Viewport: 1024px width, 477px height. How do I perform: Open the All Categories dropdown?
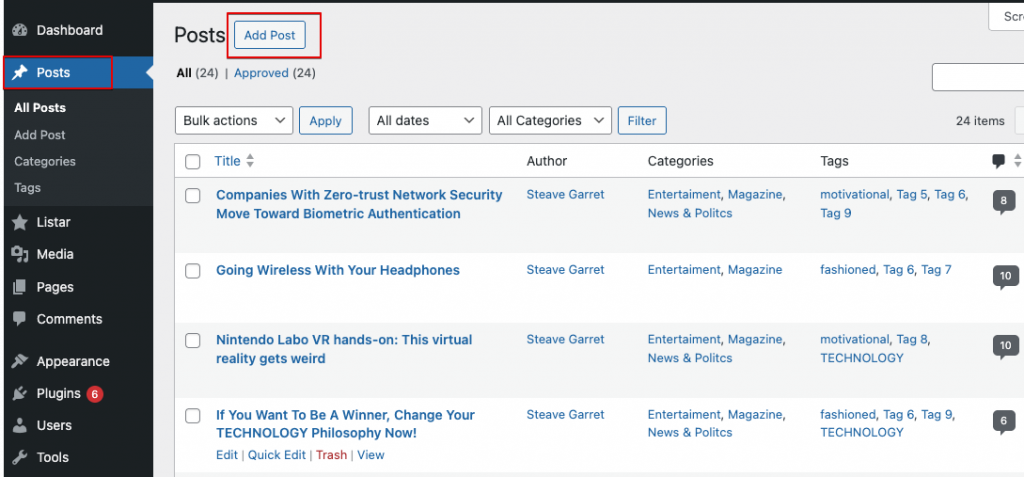point(550,121)
